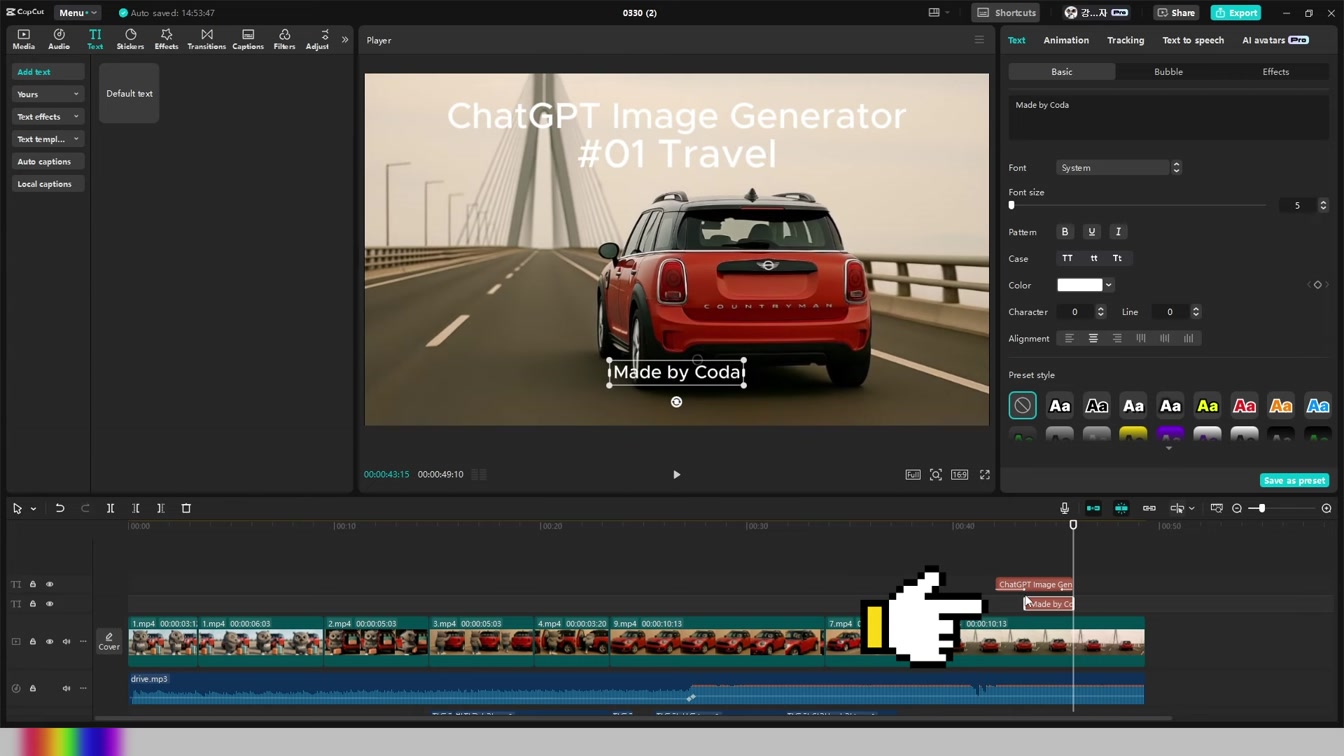Screen dimensions: 1344x756
Task: Select the Bubble sub-tab
Action: pyautogui.click(x=1168, y=72)
